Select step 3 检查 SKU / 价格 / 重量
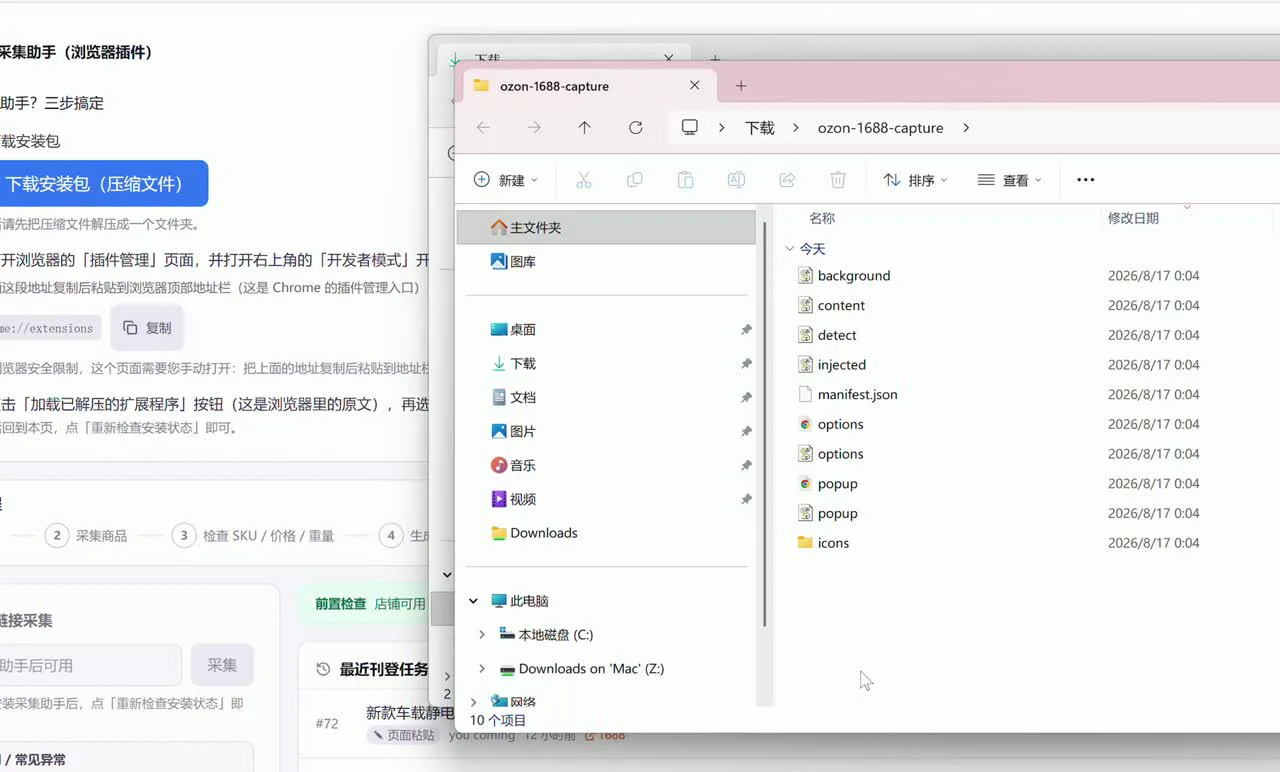1280x772 pixels. pos(252,536)
